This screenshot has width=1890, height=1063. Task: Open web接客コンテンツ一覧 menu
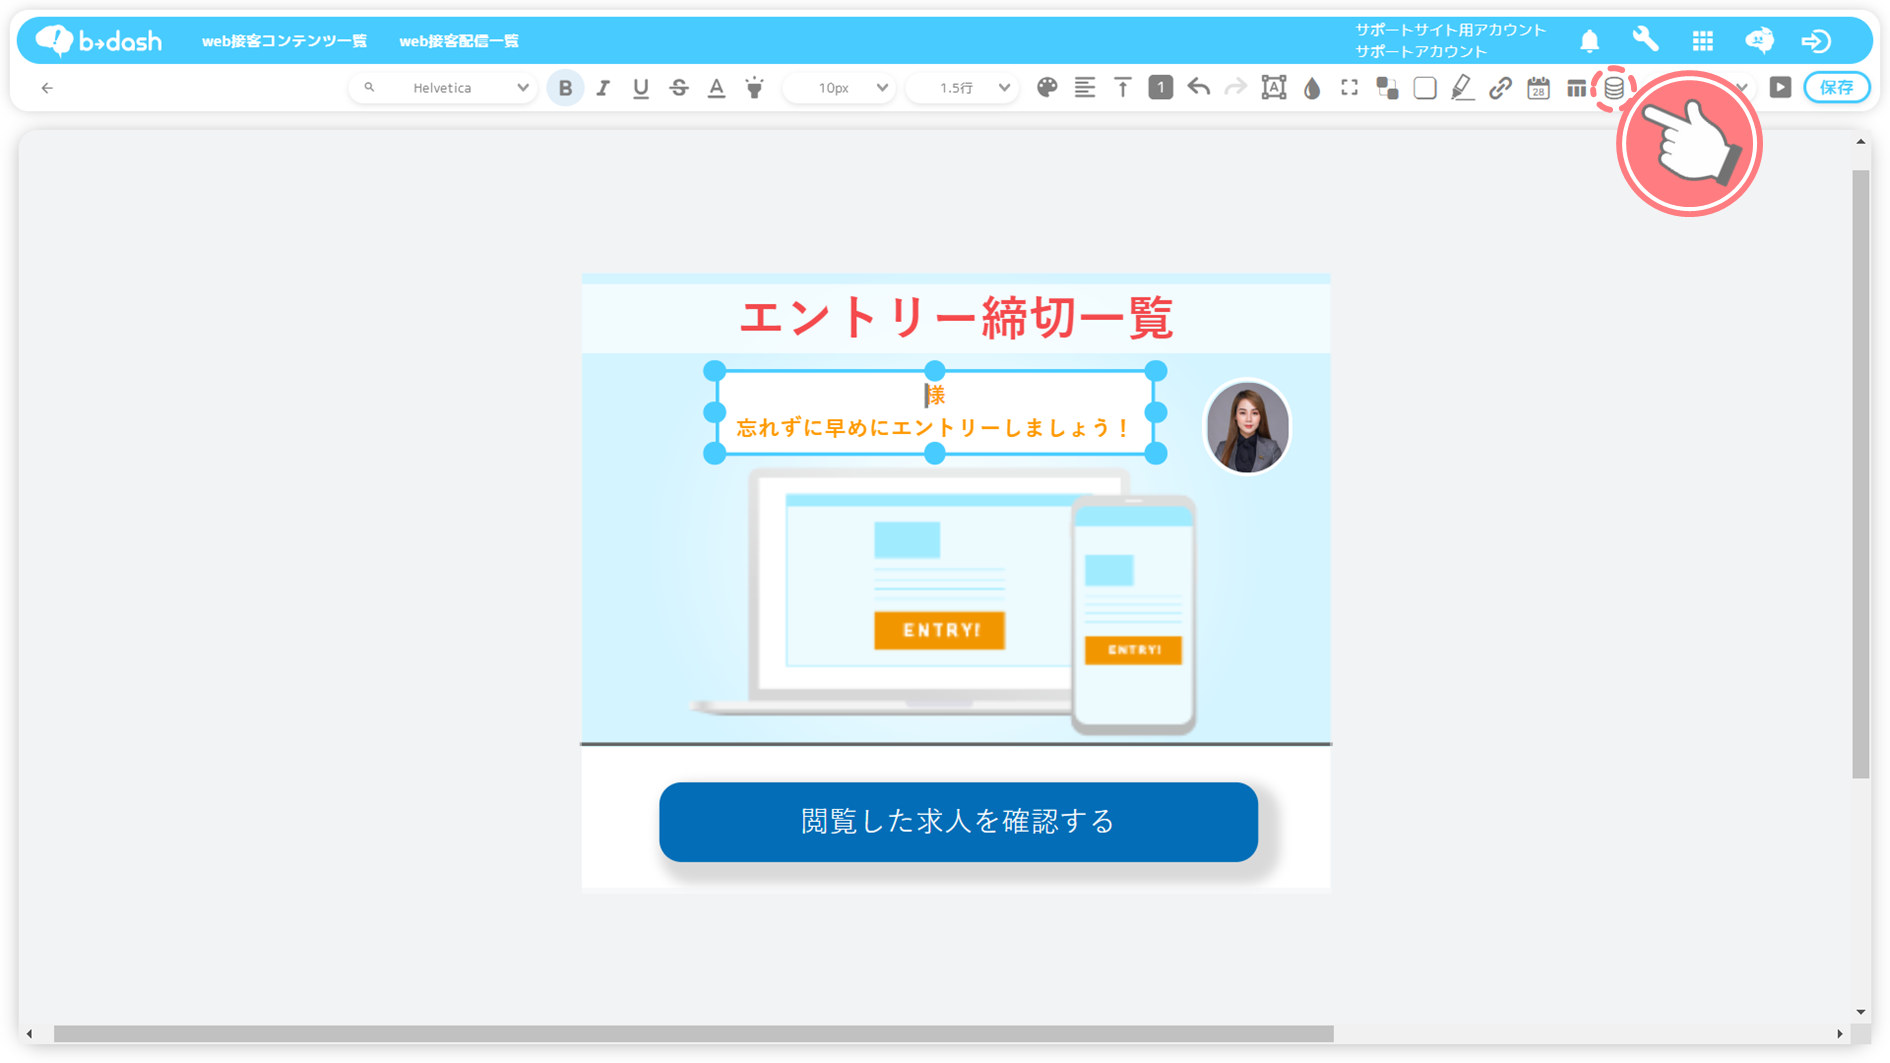point(284,41)
